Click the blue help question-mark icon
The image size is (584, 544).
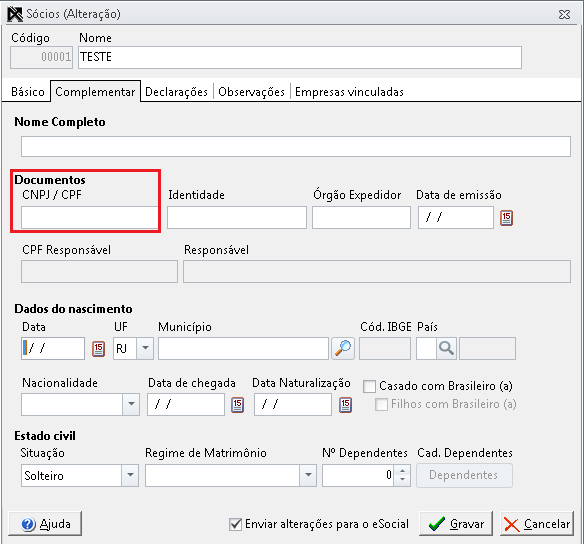(x=28, y=524)
